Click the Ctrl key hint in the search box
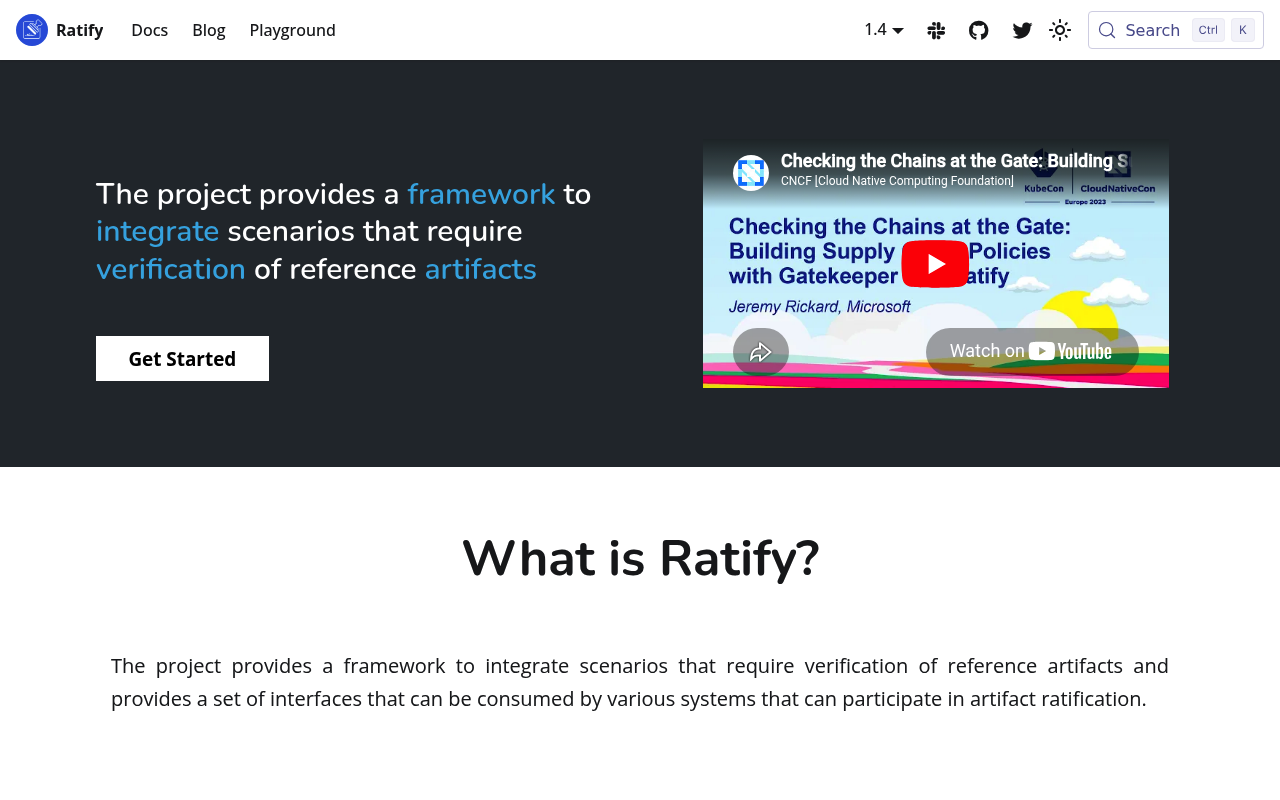Image resolution: width=1280 pixels, height=800 pixels. tap(1208, 30)
